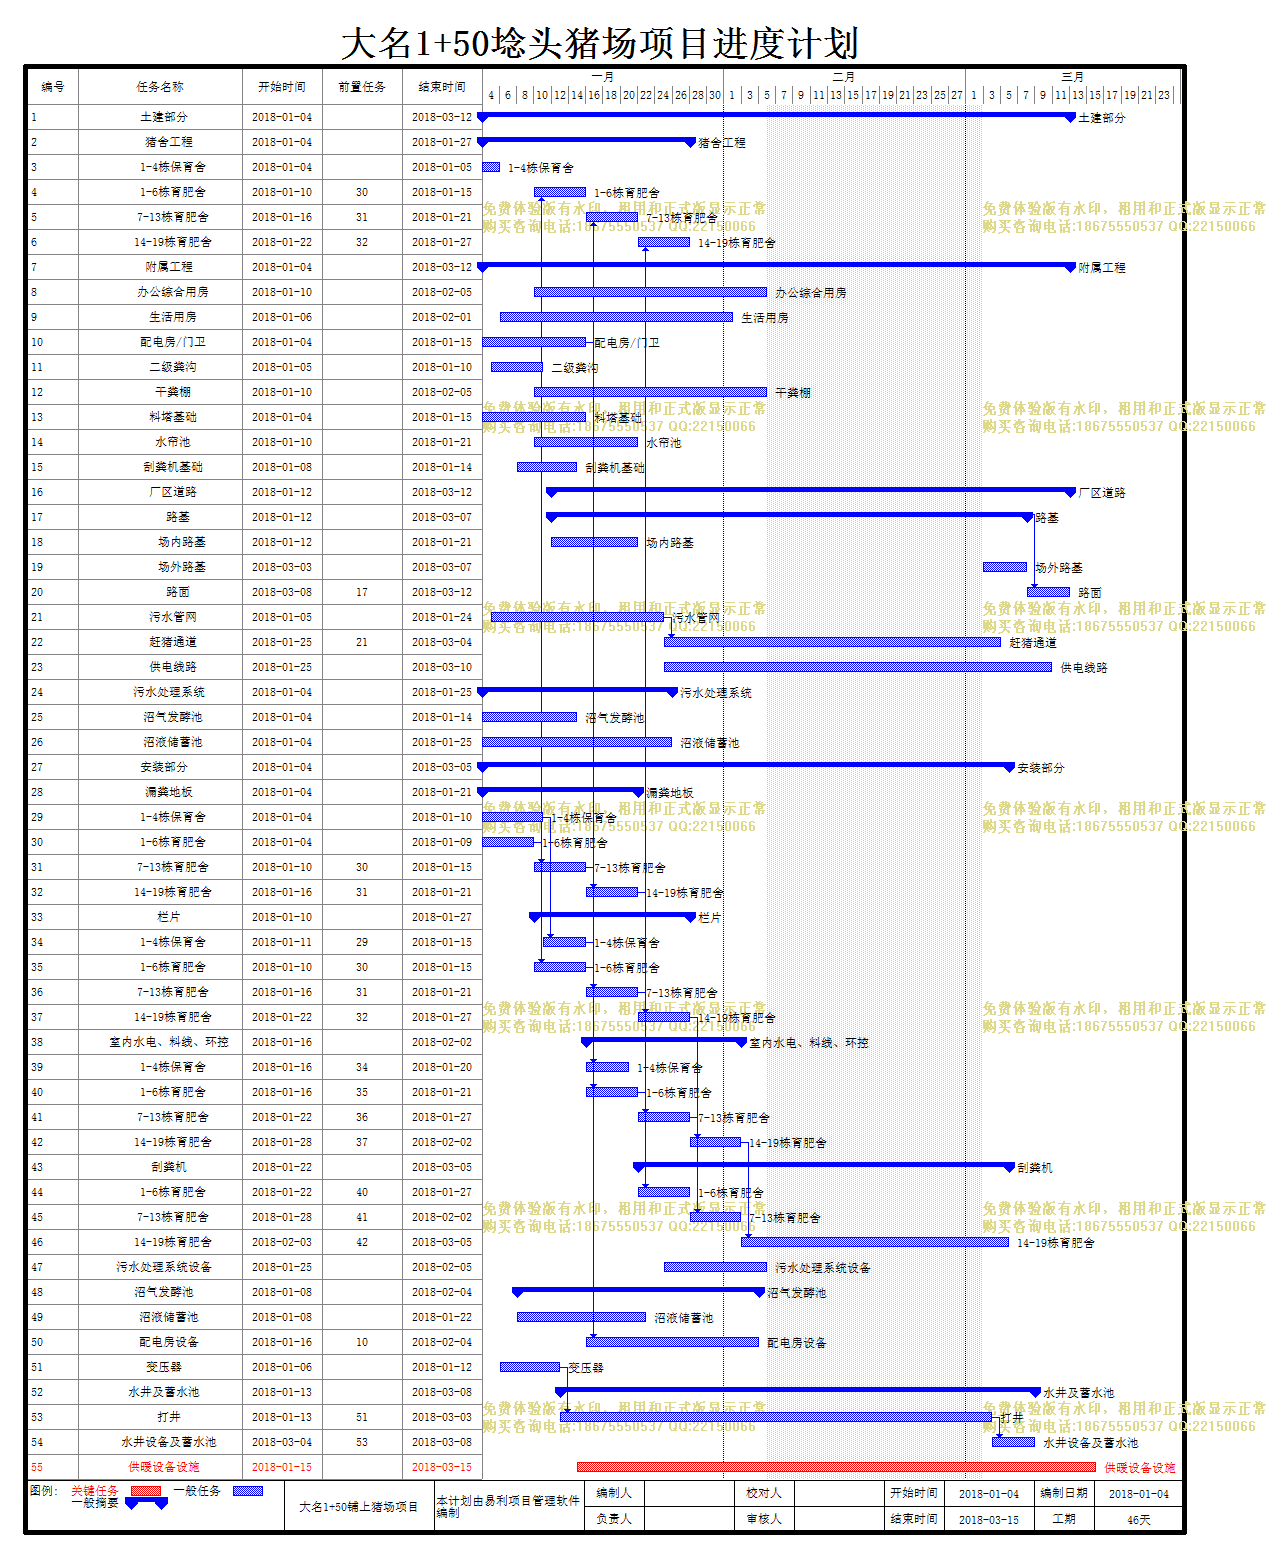Select predecessor value 53 in the 水井设备及蓄水池 row
The width and height of the screenshot is (1266, 1556).
coord(362,1442)
